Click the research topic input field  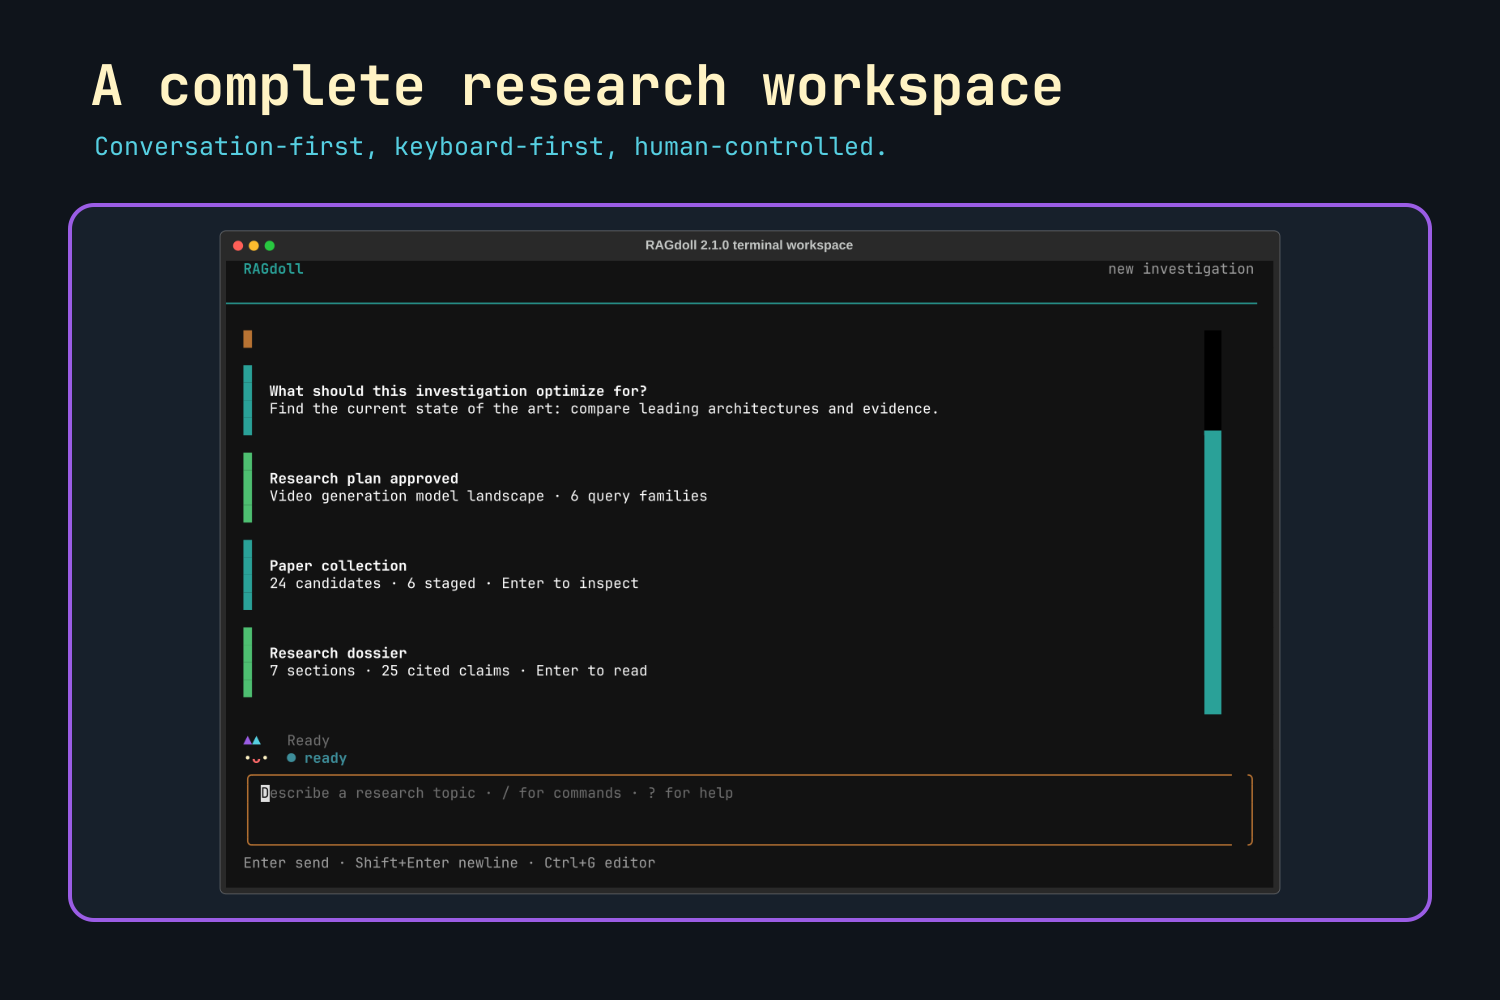pos(750,810)
